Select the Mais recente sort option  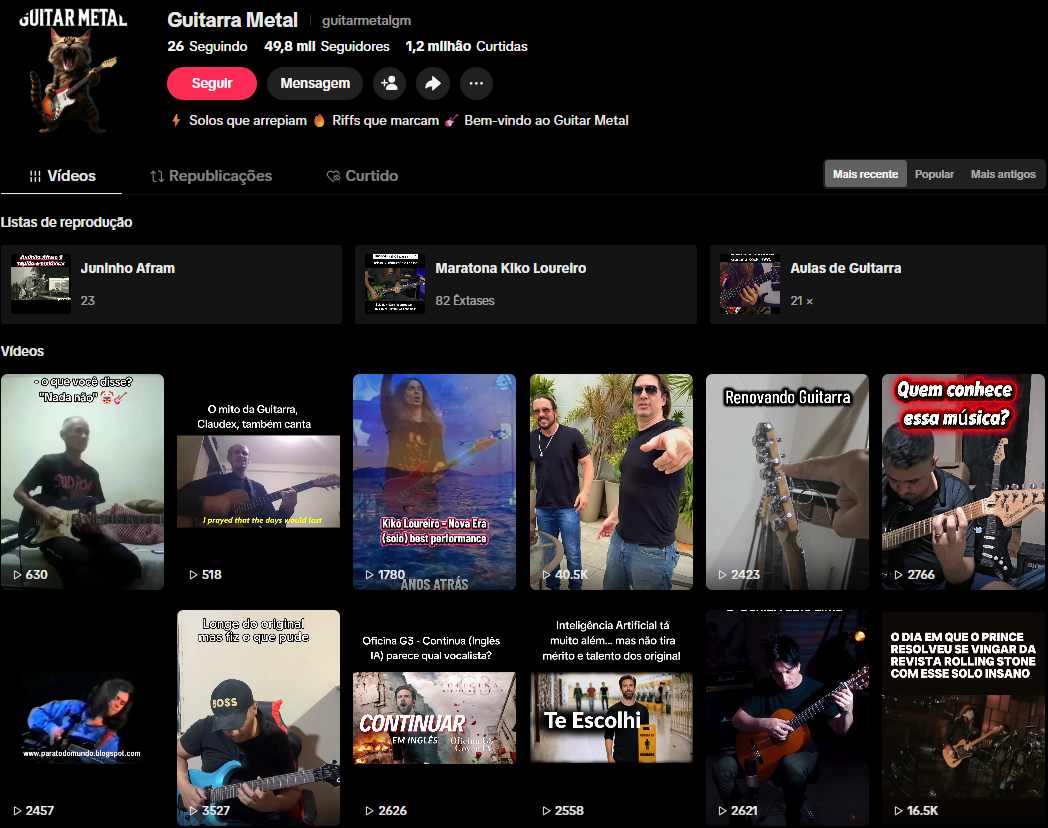(x=865, y=174)
